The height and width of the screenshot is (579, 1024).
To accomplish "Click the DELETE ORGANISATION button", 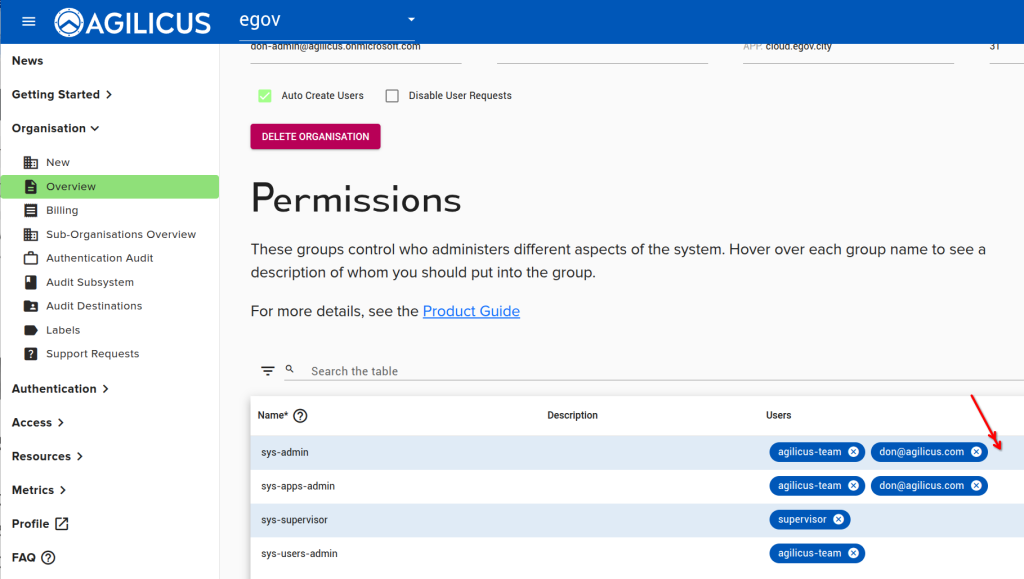I will pyautogui.click(x=315, y=137).
